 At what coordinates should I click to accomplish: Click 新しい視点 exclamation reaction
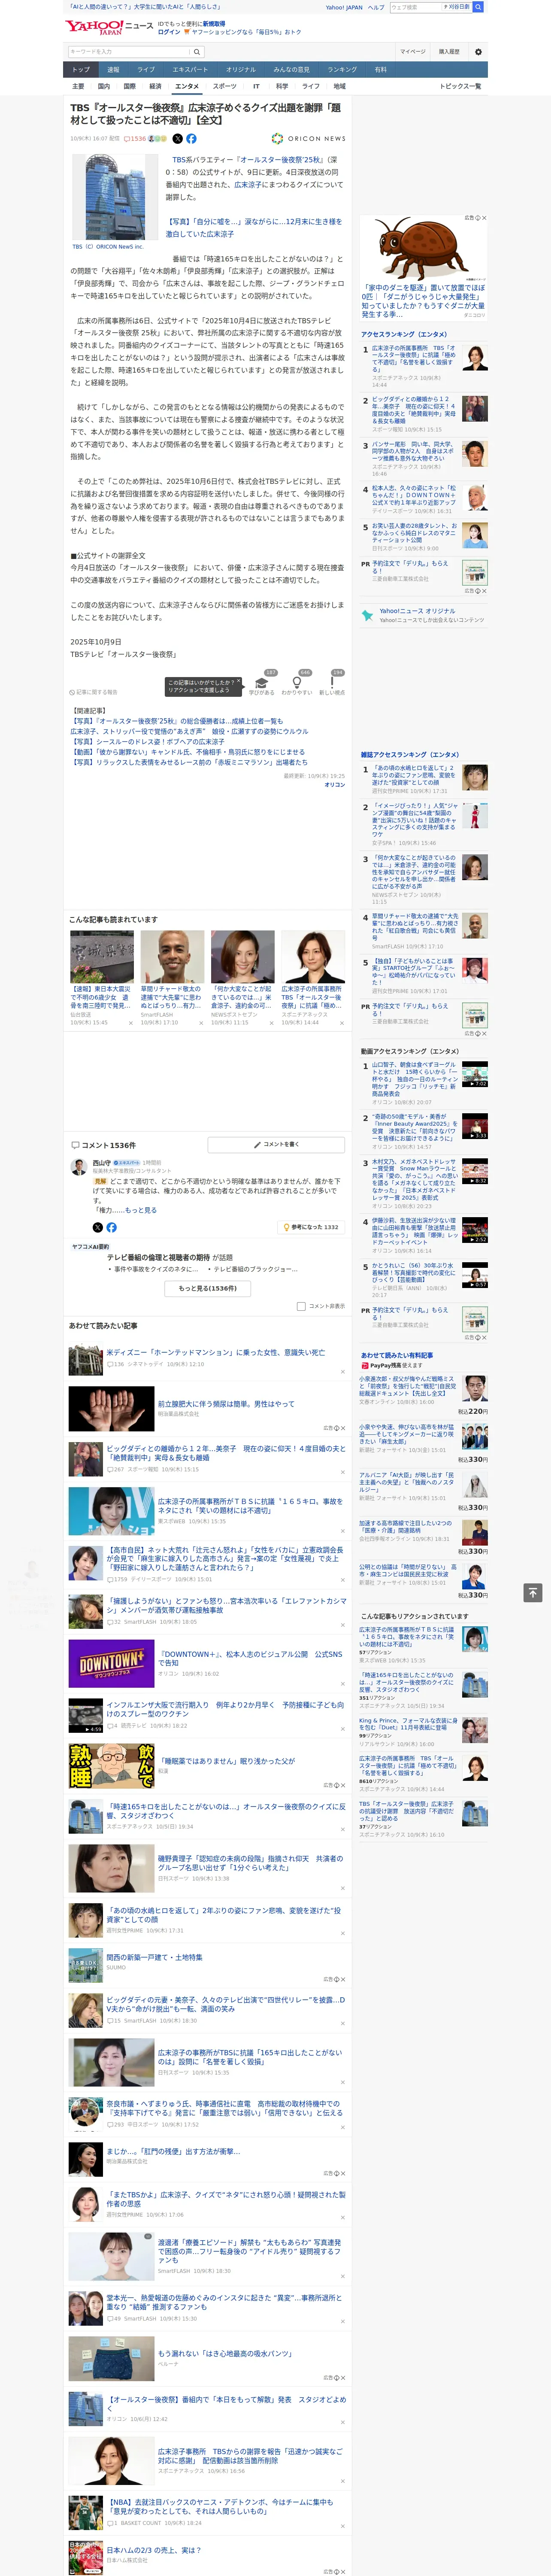[x=332, y=684]
